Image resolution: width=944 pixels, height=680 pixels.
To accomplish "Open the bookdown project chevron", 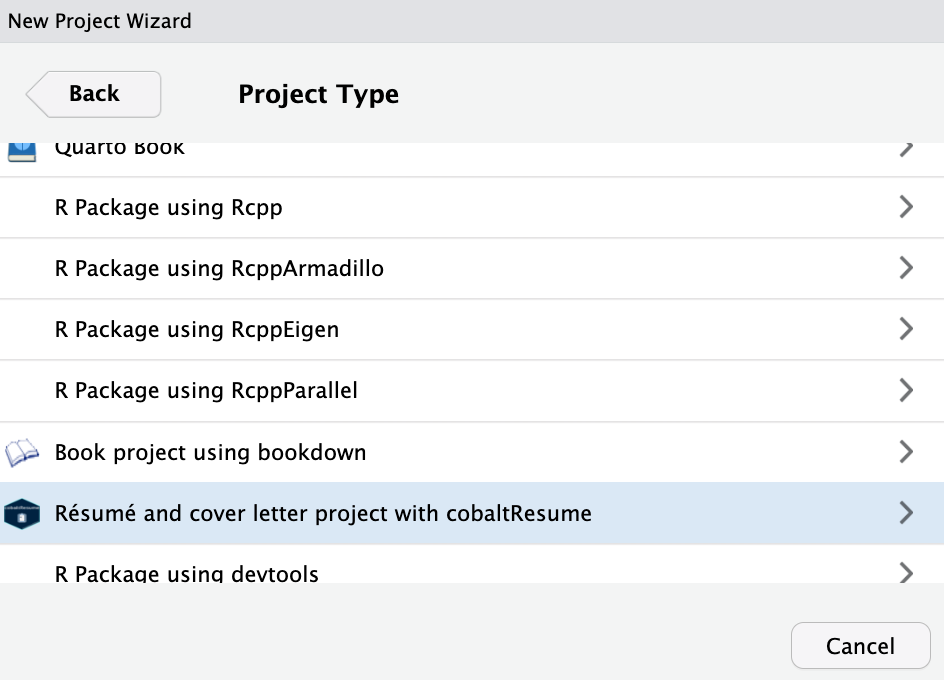I will pos(906,452).
